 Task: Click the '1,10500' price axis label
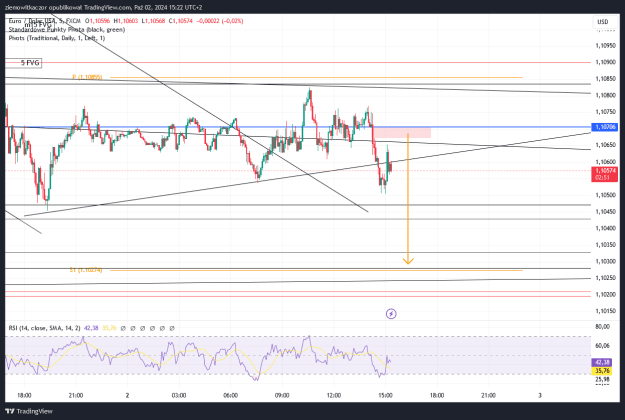coord(605,195)
